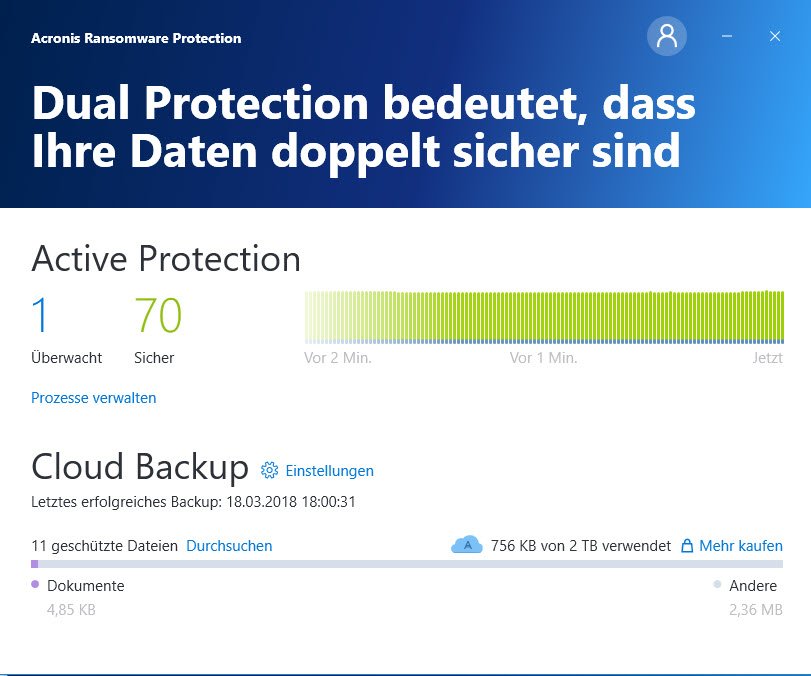This screenshot has height=676, width=811.
Task: Click the monitored processes count 1
Action: click(40, 316)
